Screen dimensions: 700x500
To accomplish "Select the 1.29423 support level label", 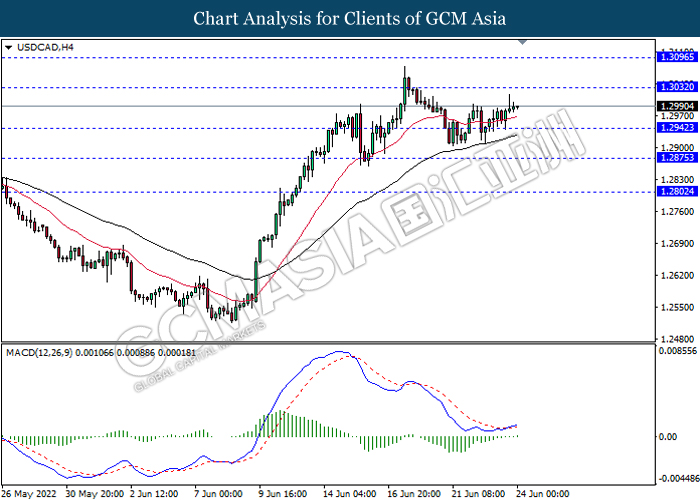I will click(x=677, y=128).
